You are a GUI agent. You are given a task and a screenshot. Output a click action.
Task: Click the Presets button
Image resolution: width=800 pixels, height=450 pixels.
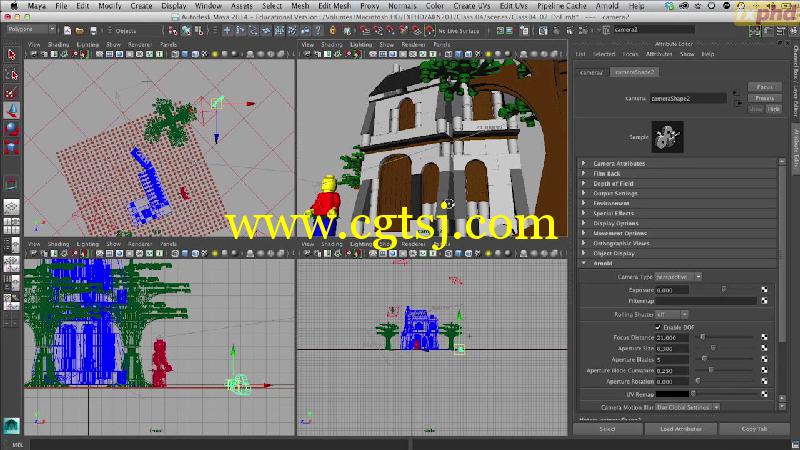764,98
